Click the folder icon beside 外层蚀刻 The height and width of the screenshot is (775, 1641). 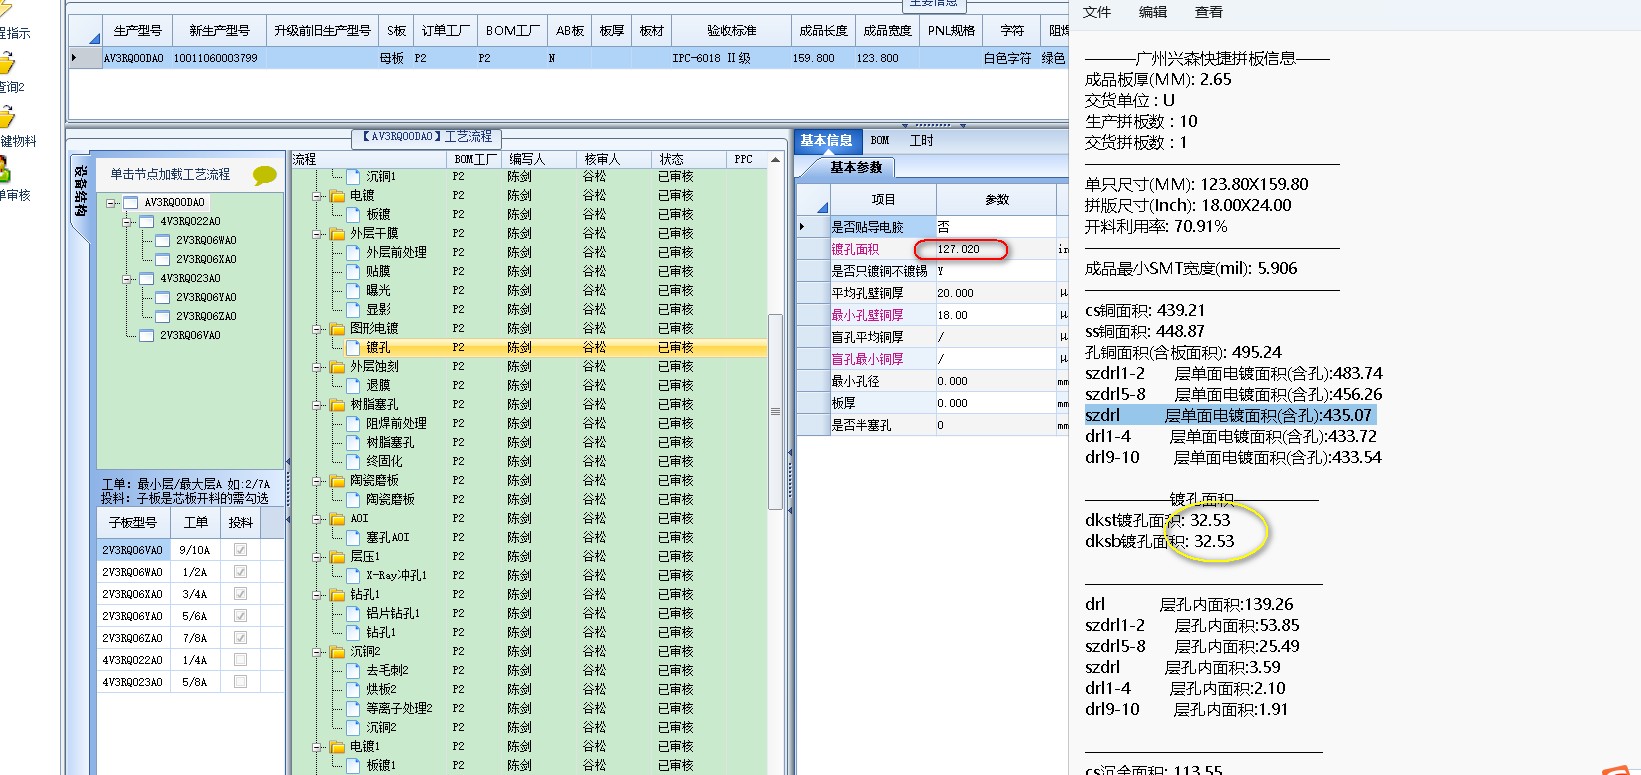pyautogui.click(x=337, y=366)
